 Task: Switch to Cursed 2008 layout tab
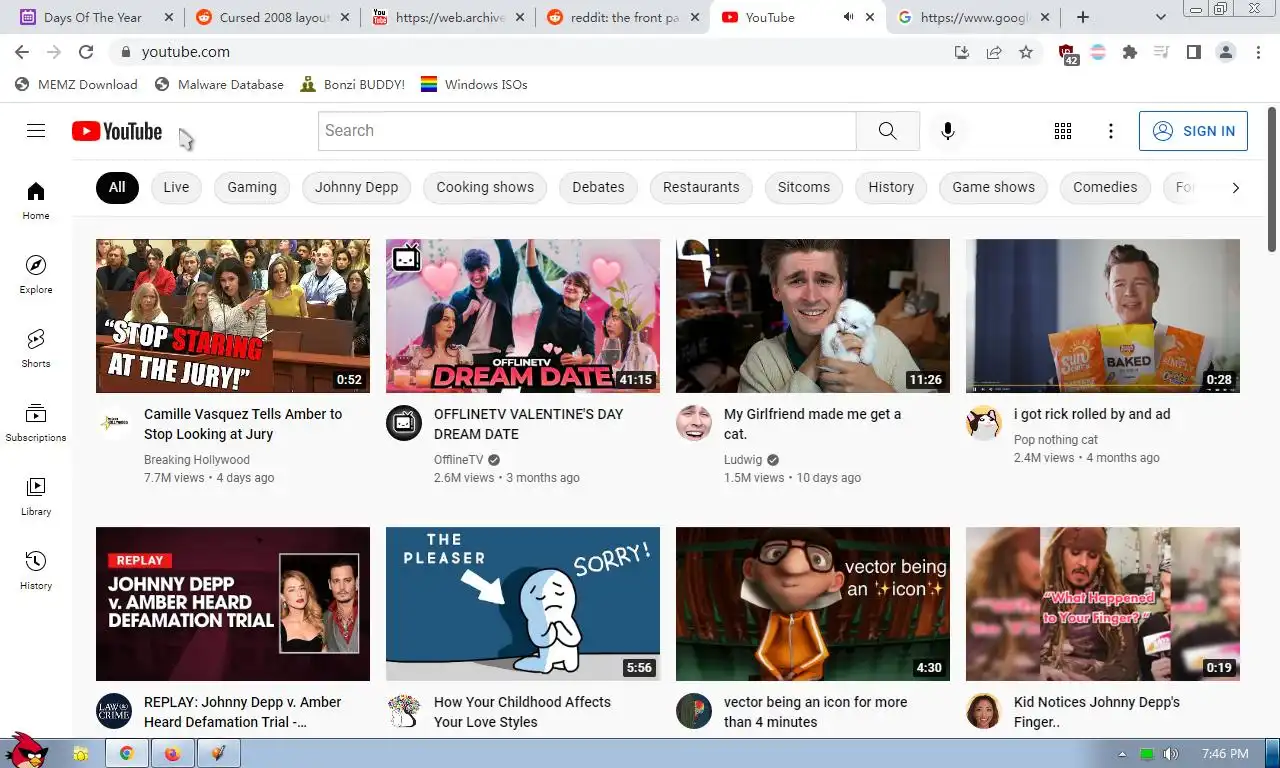272,17
